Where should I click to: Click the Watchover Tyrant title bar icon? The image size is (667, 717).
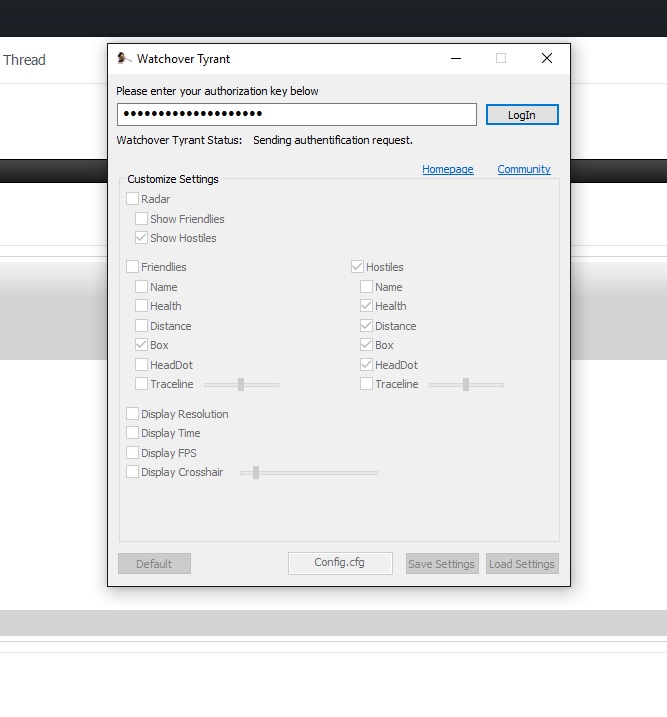(x=124, y=59)
